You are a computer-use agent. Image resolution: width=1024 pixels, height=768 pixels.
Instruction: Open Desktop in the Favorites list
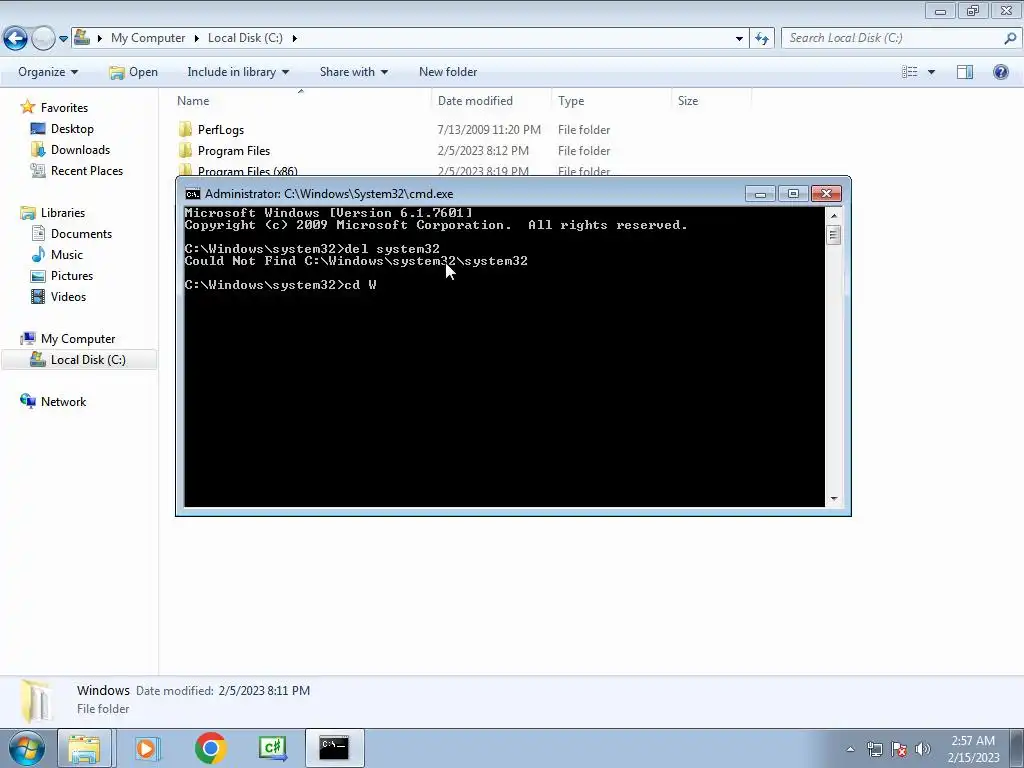(x=72, y=129)
